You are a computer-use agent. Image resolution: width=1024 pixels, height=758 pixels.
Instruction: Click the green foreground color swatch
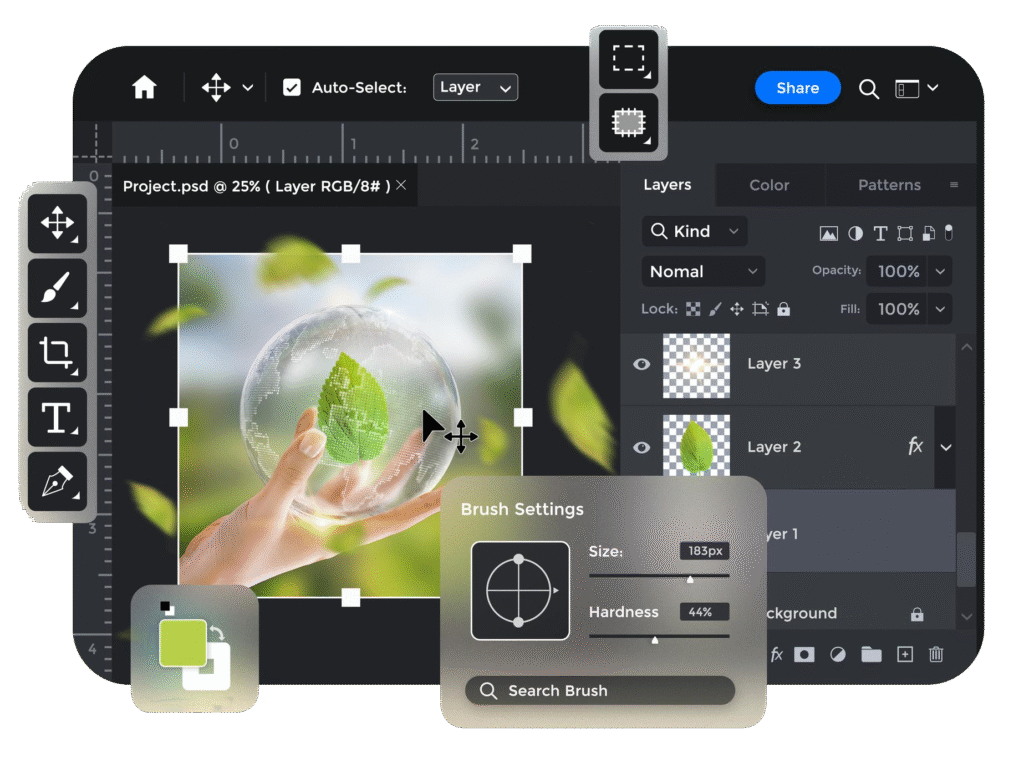(182, 643)
